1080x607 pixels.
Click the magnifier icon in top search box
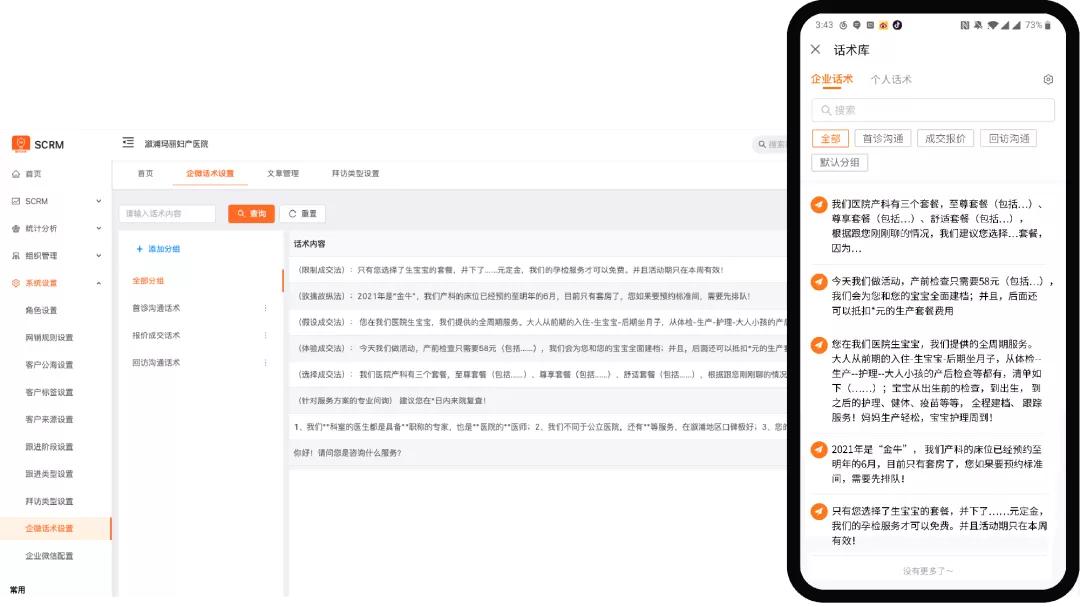click(x=762, y=144)
